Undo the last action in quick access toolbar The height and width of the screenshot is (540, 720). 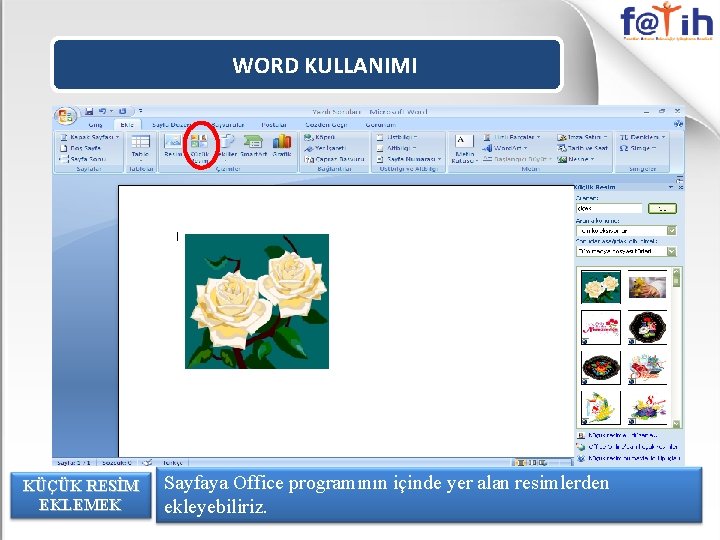(x=102, y=111)
